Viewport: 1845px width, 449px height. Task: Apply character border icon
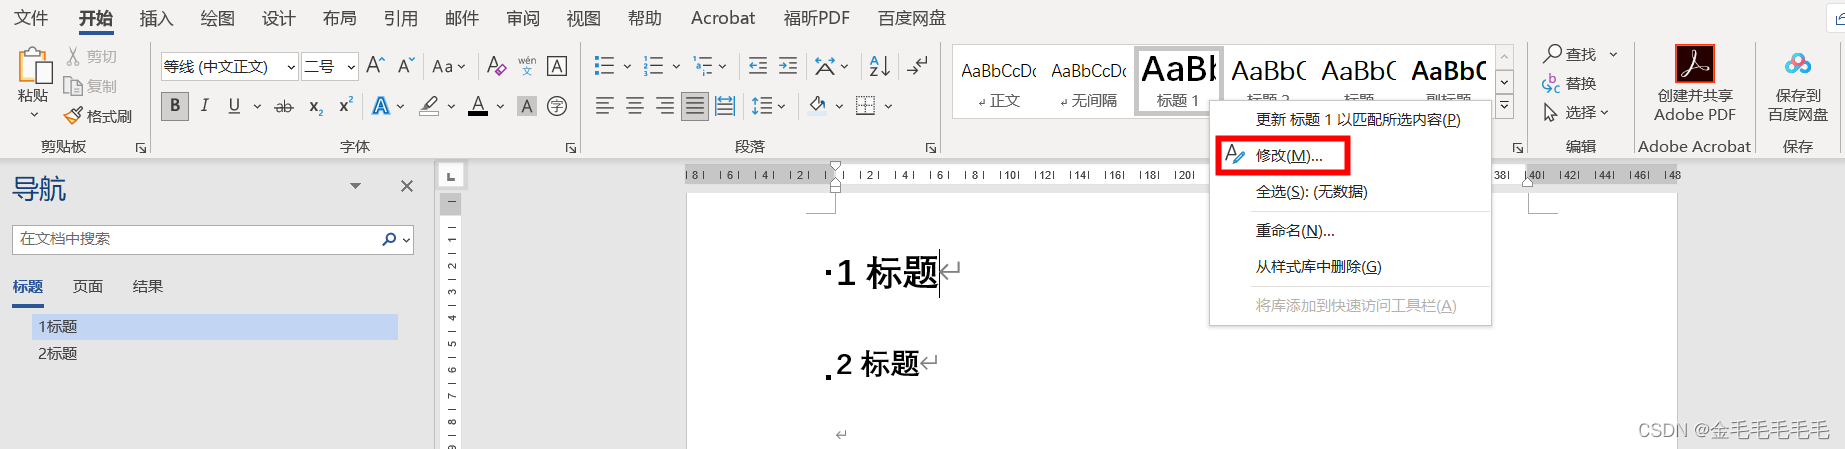[x=557, y=66]
